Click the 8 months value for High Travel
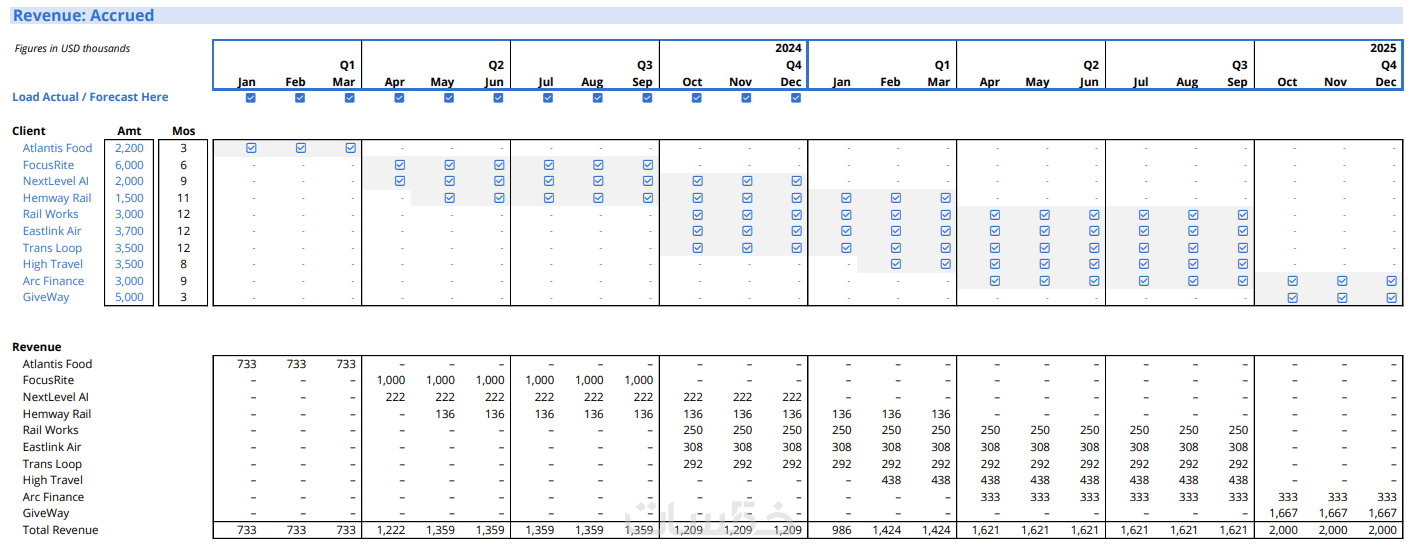The width and height of the screenshot is (1420, 547). coord(184,264)
